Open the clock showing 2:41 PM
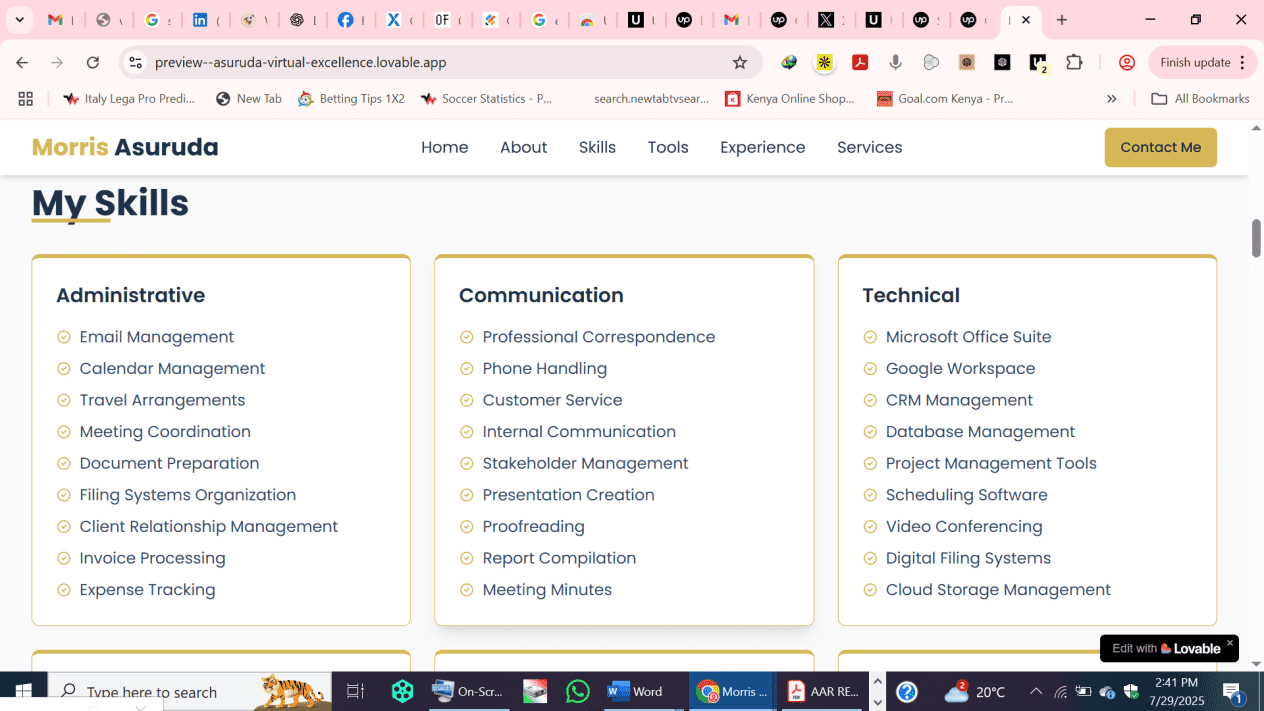 (1174, 691)
